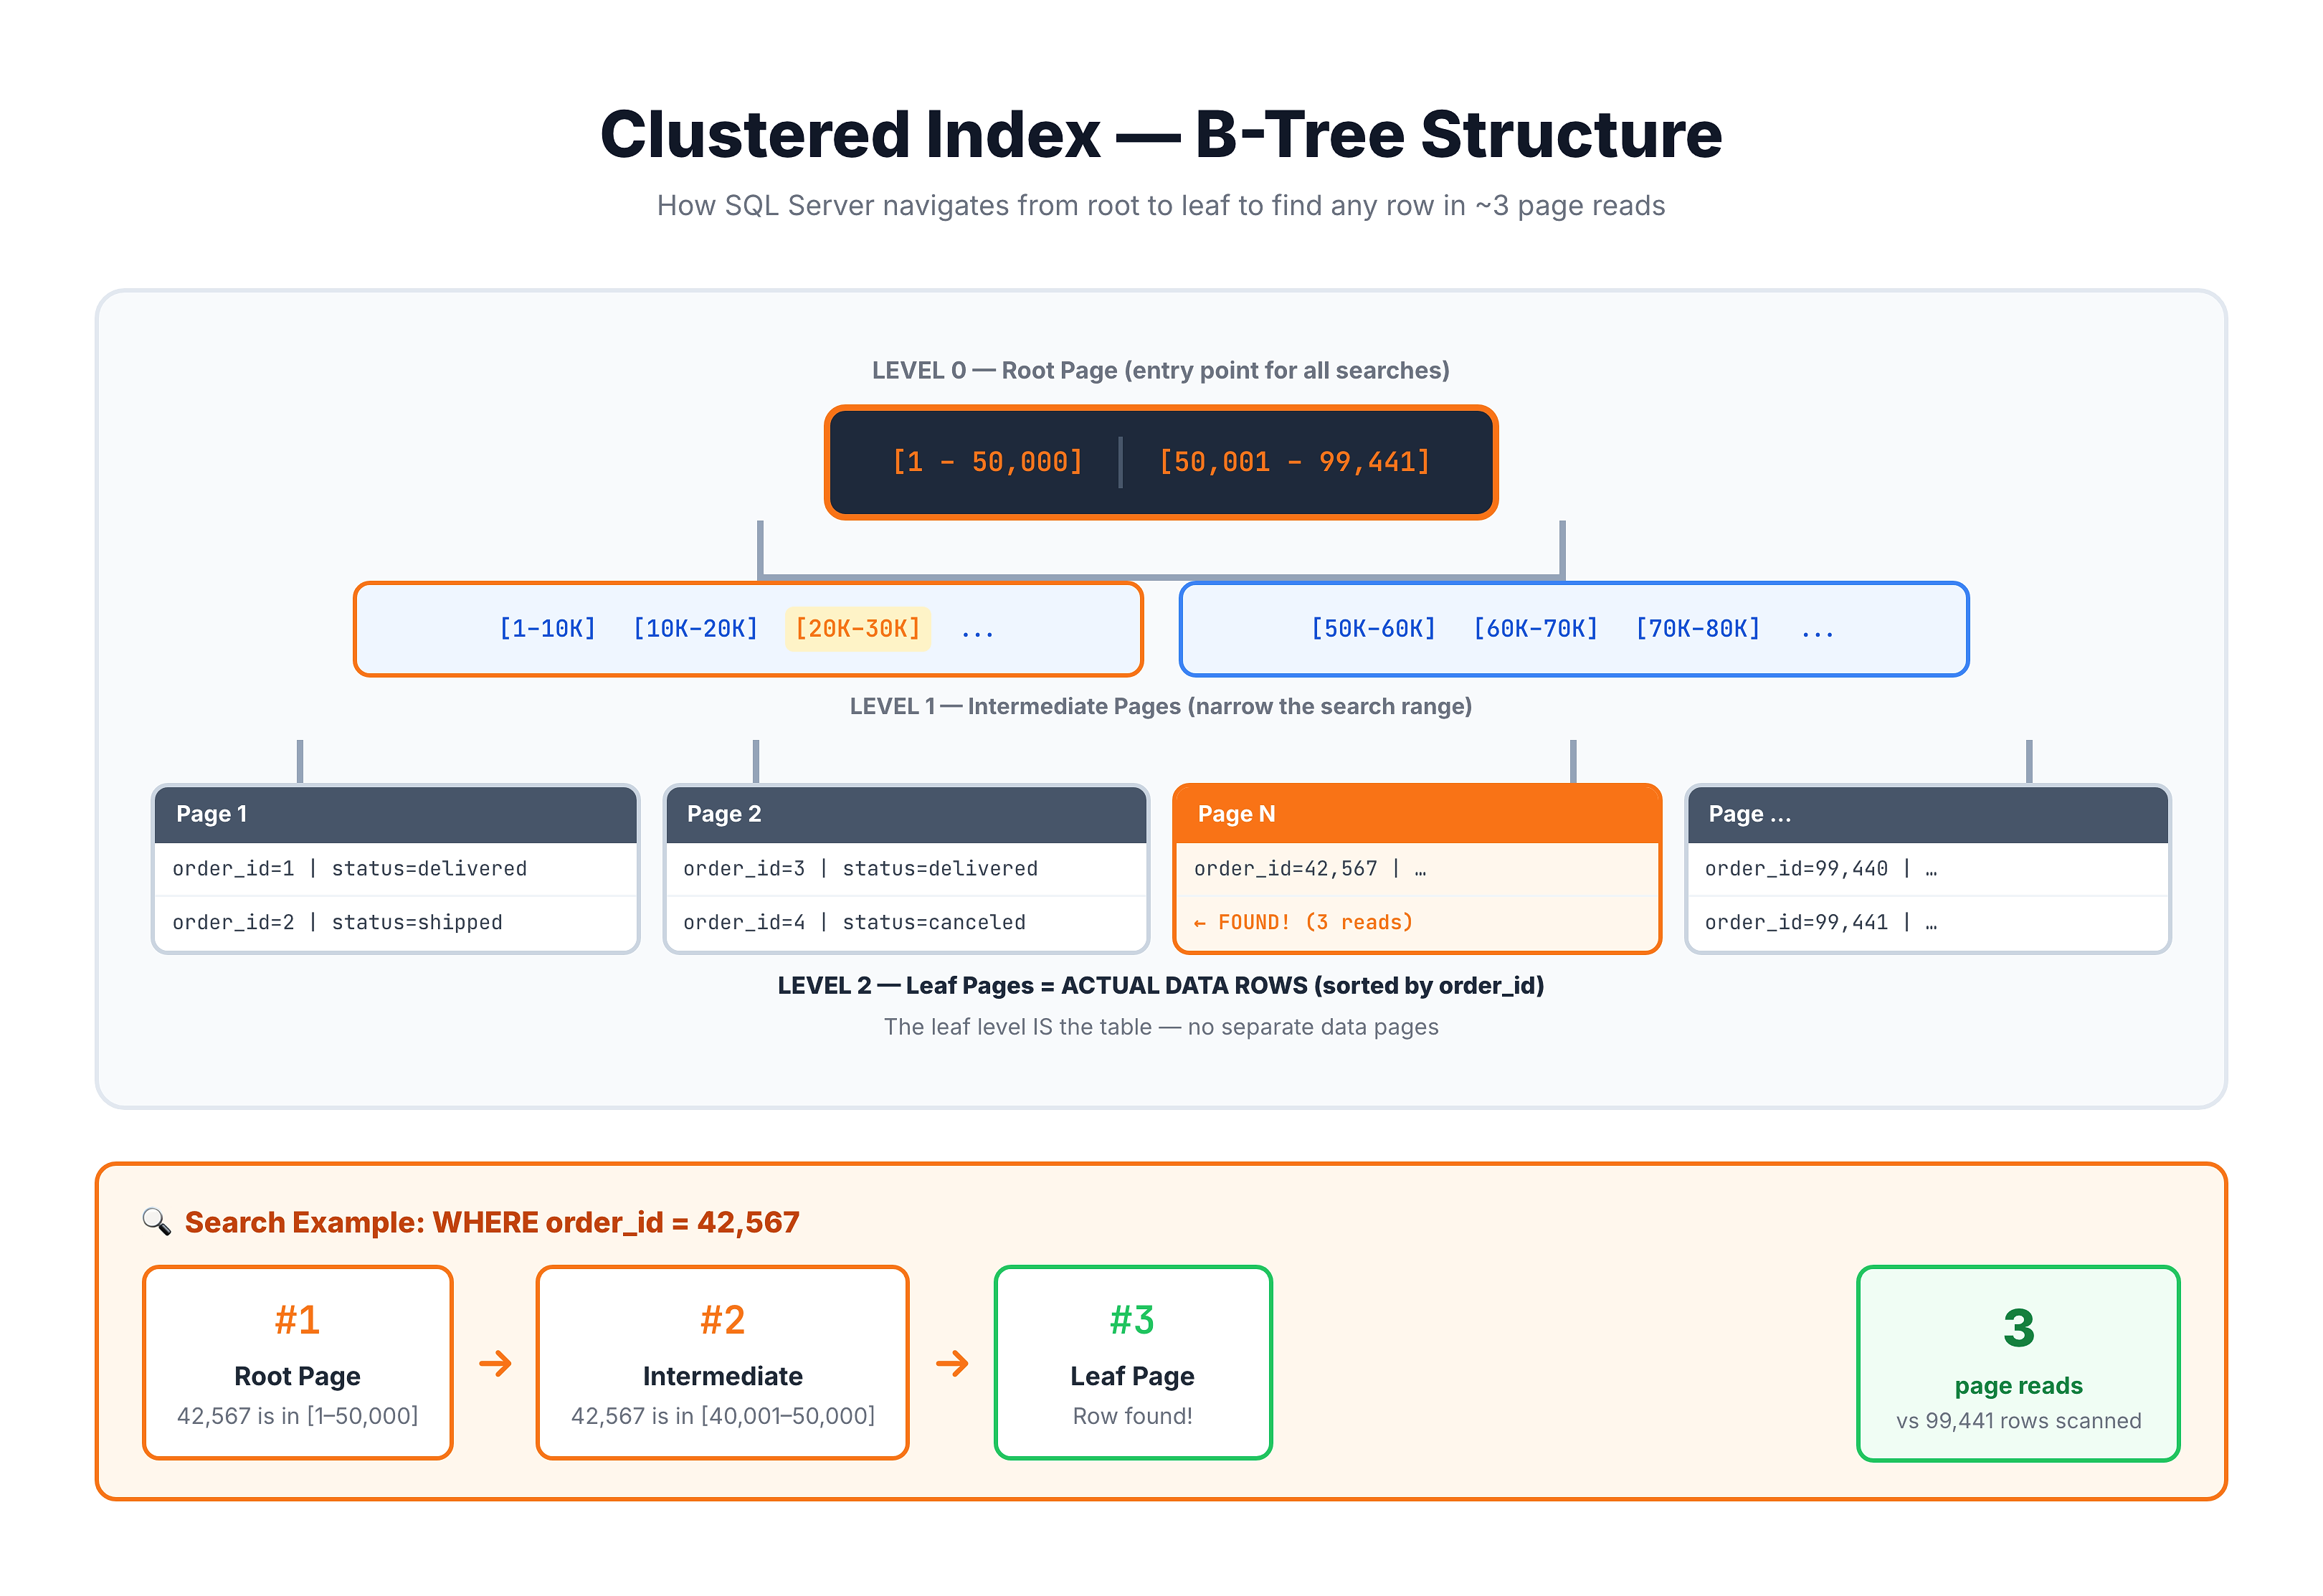Select the [1-10K] intermediate range

[547, 629]
